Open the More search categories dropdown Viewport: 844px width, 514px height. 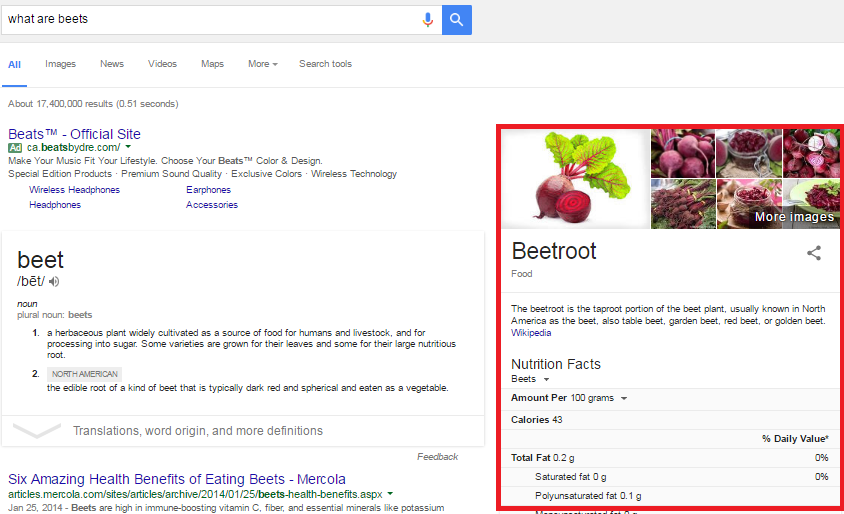(x=263, y=64)
